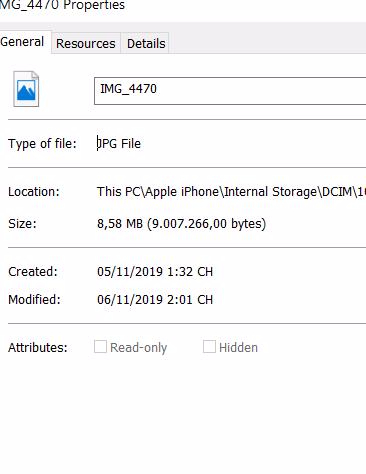Click the Modified label
Screen dimensions: 366x474
click(x=34, y=300)
